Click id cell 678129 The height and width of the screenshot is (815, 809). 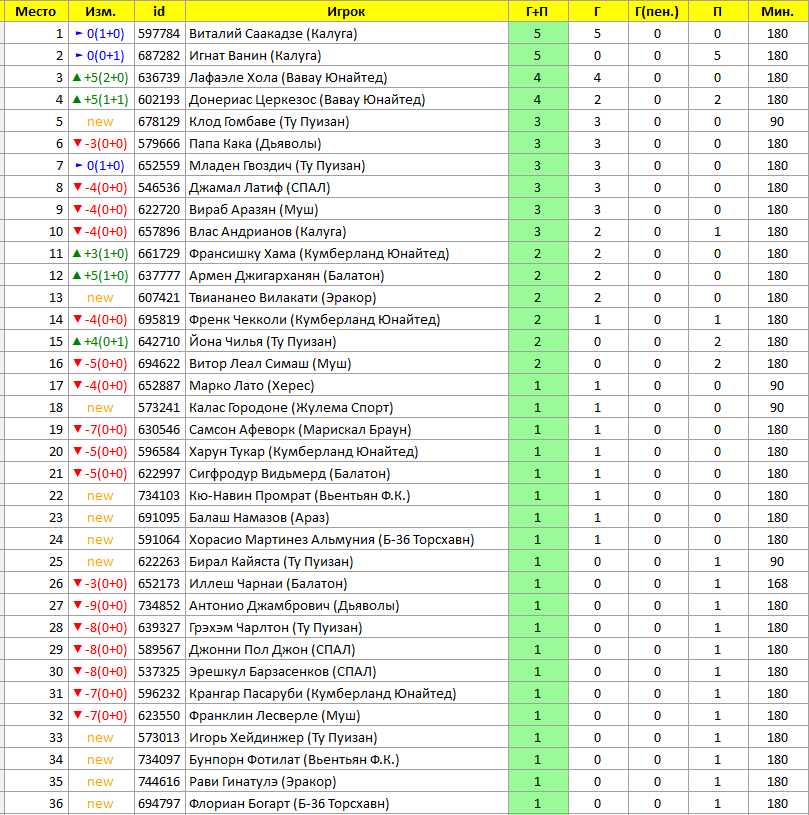click(159, 122)
